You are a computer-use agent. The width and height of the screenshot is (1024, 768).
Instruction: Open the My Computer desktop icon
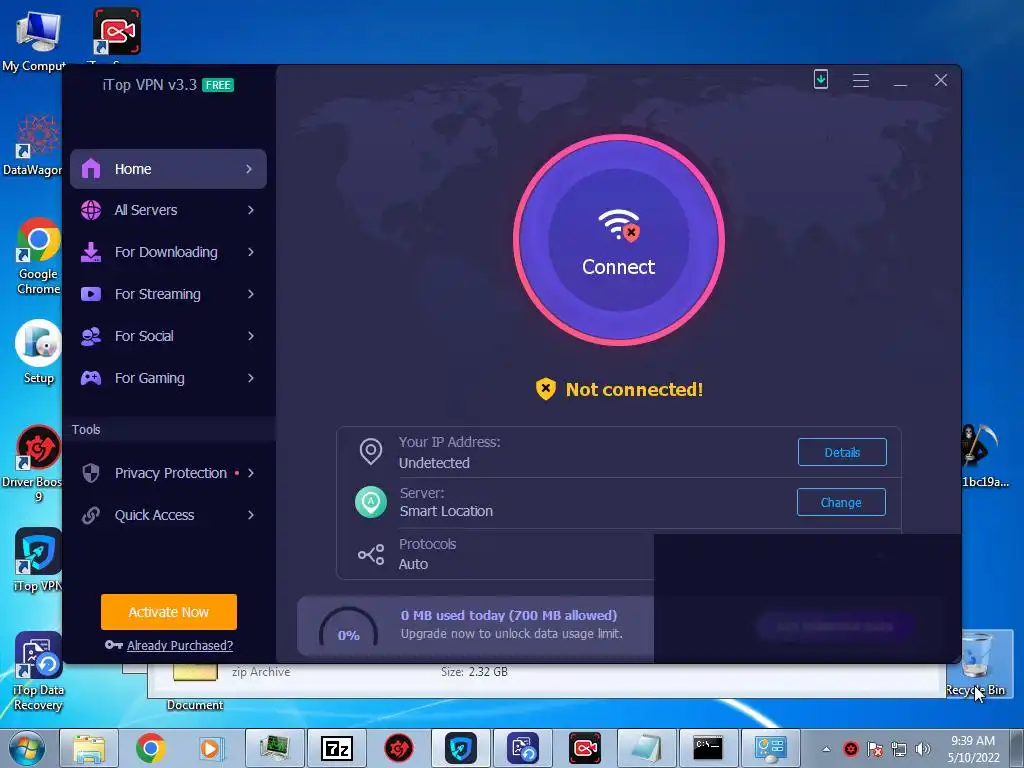click(x=36, y=42)
